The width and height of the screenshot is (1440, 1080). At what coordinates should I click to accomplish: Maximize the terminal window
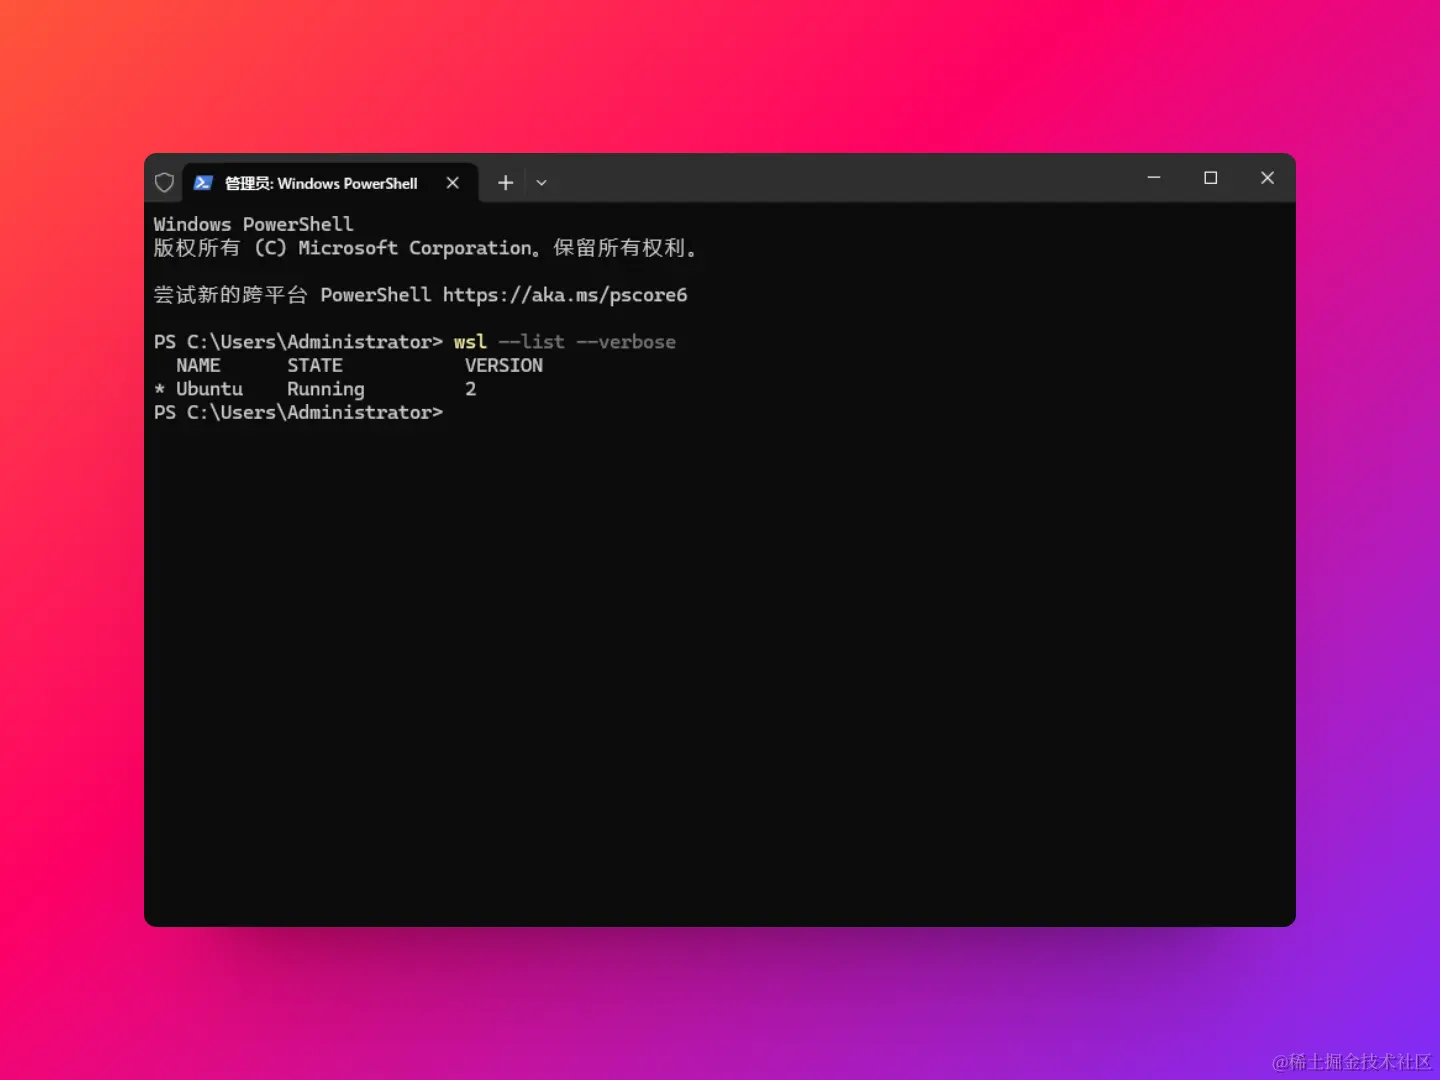click(1210, 178)
